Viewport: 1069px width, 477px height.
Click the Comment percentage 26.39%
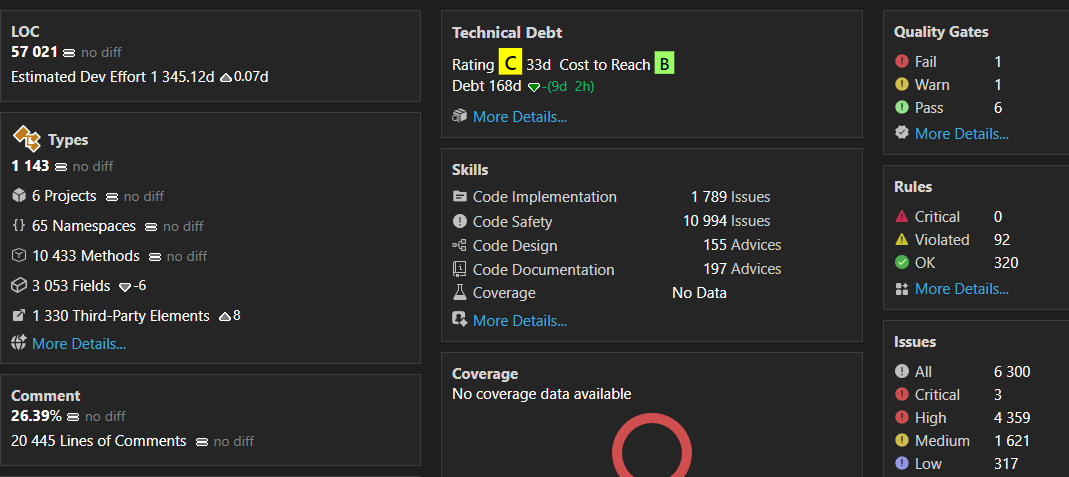36,416
